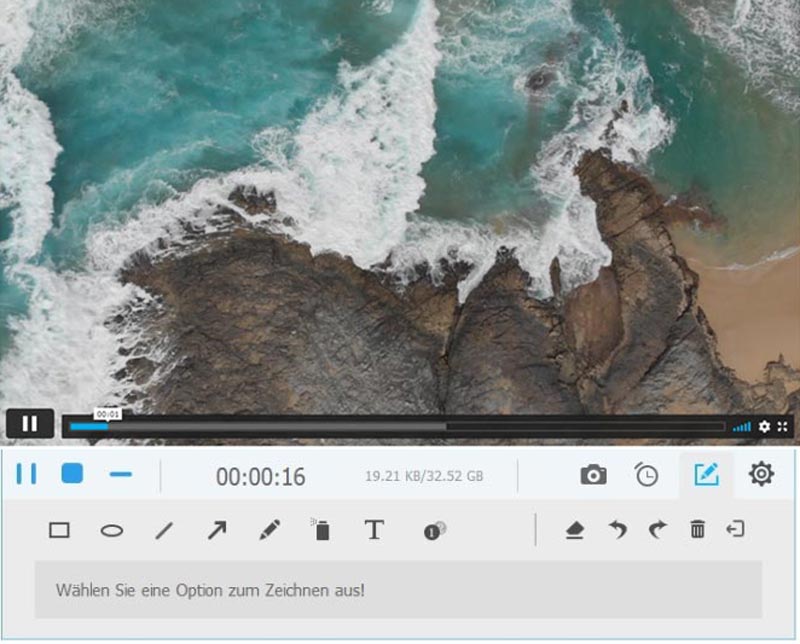Select the eraser tool
800x644 pixels.
point(574,530)
